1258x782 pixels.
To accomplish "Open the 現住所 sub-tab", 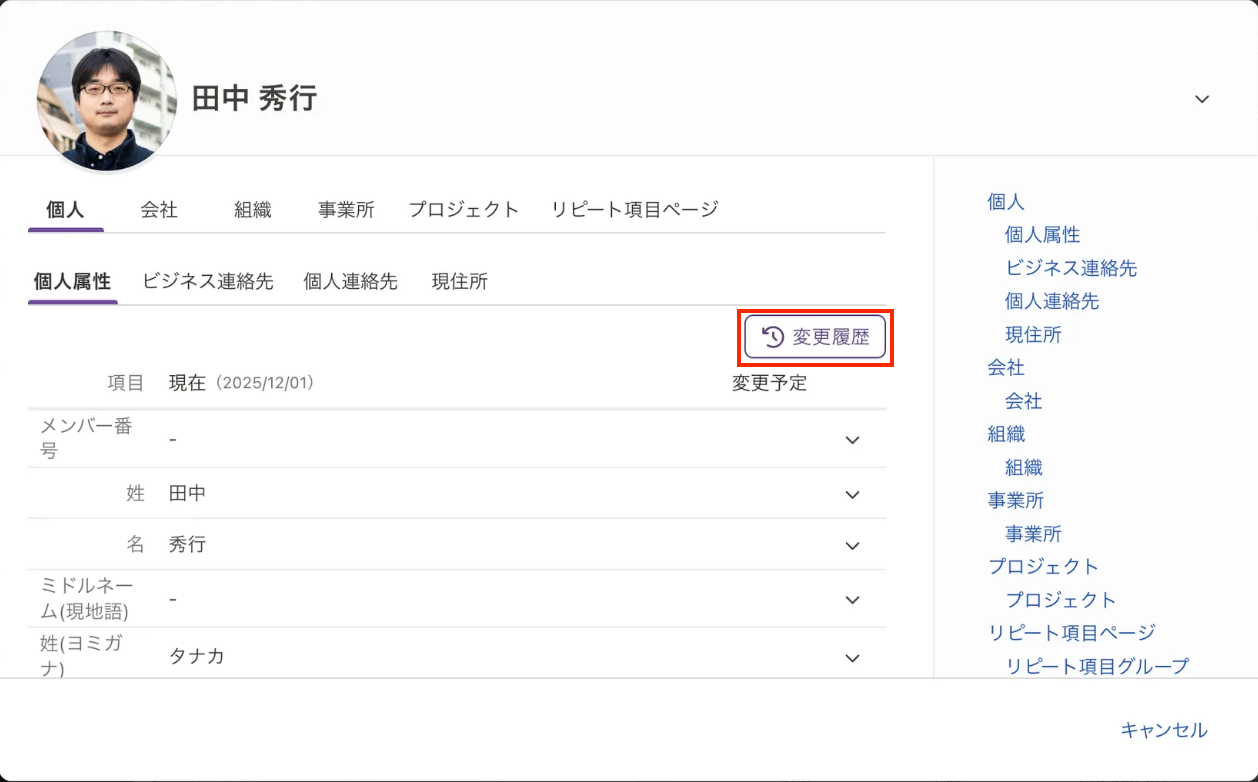I will point(459,282).
